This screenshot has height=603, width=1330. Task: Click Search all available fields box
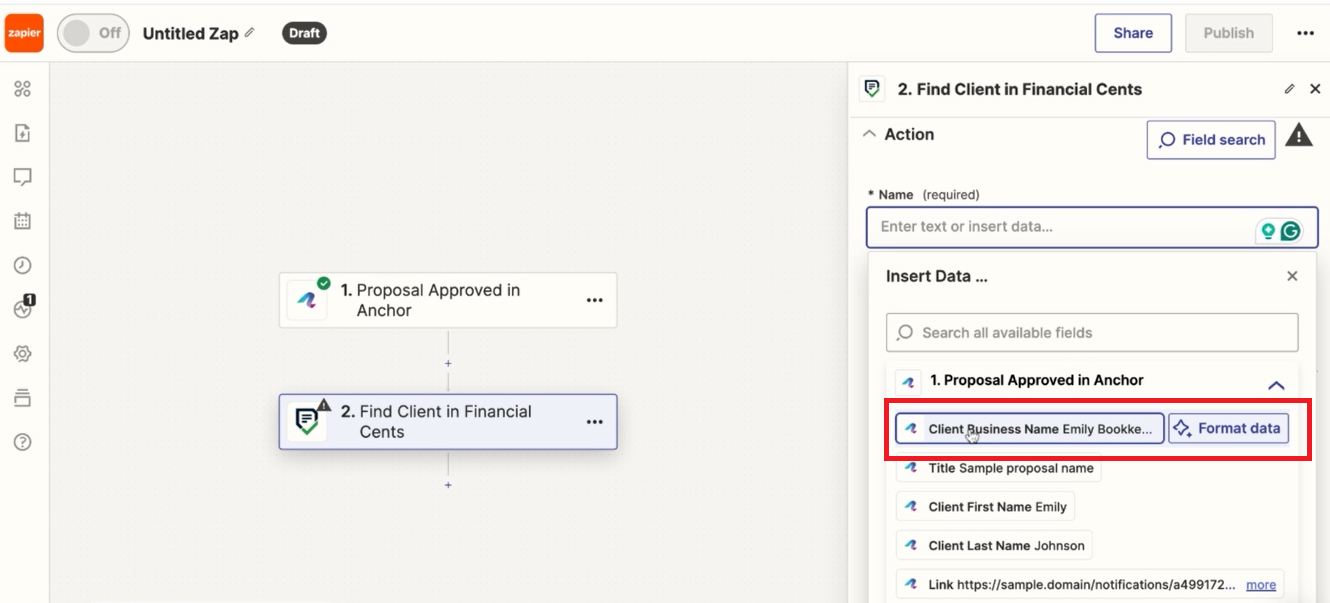pos(1092,332)
